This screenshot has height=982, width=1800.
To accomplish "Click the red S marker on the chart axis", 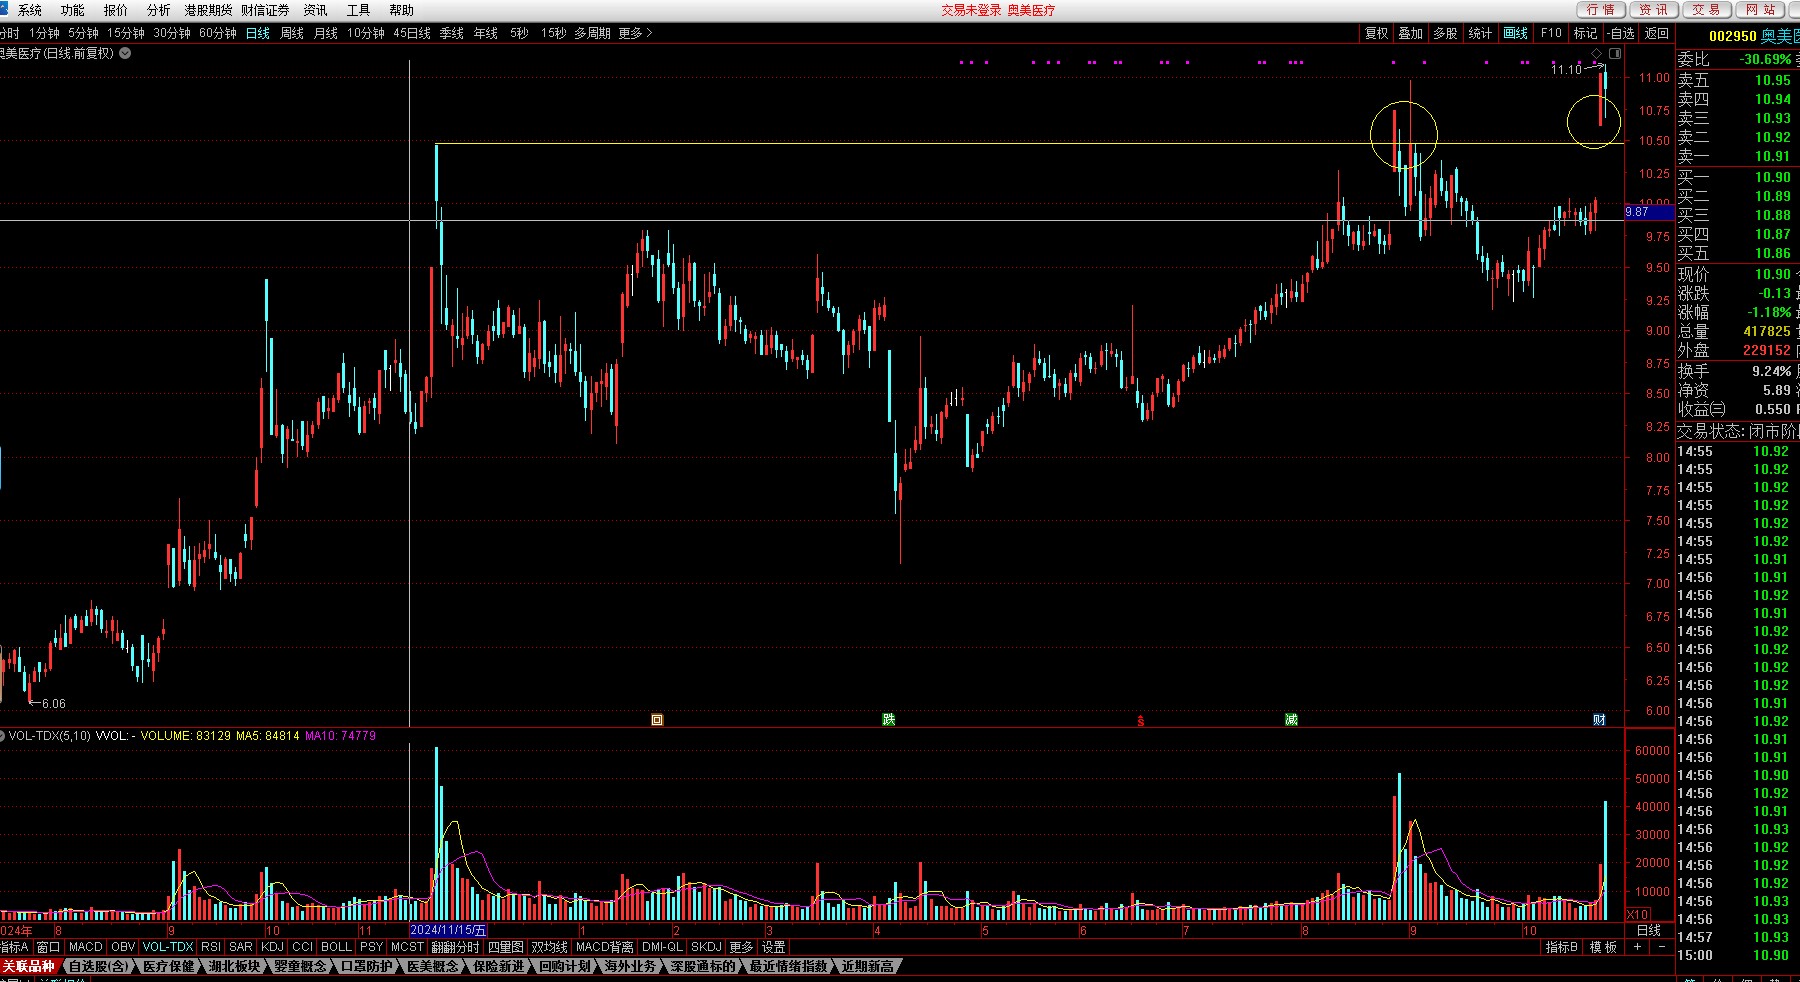I will click(1140, 720).
